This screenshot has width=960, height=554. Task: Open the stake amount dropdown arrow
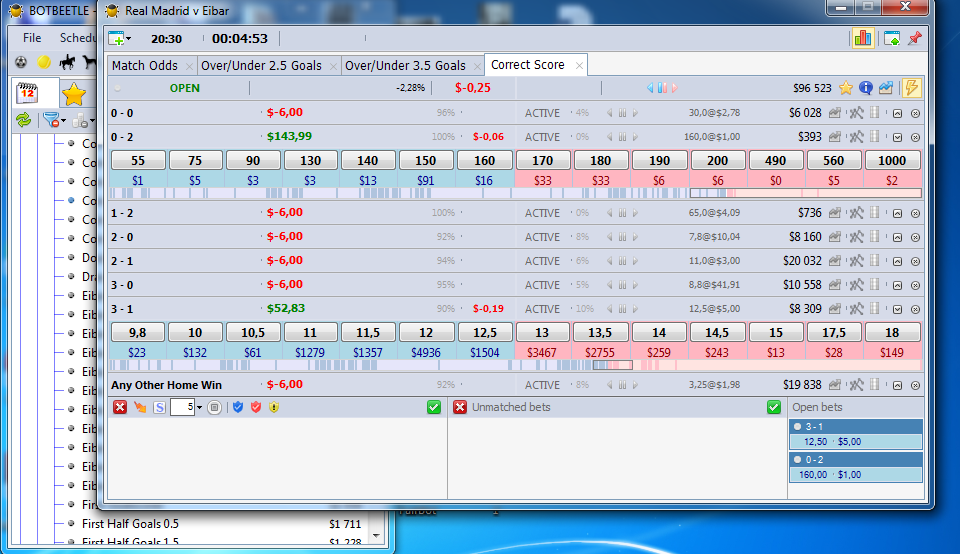point(199,408)
